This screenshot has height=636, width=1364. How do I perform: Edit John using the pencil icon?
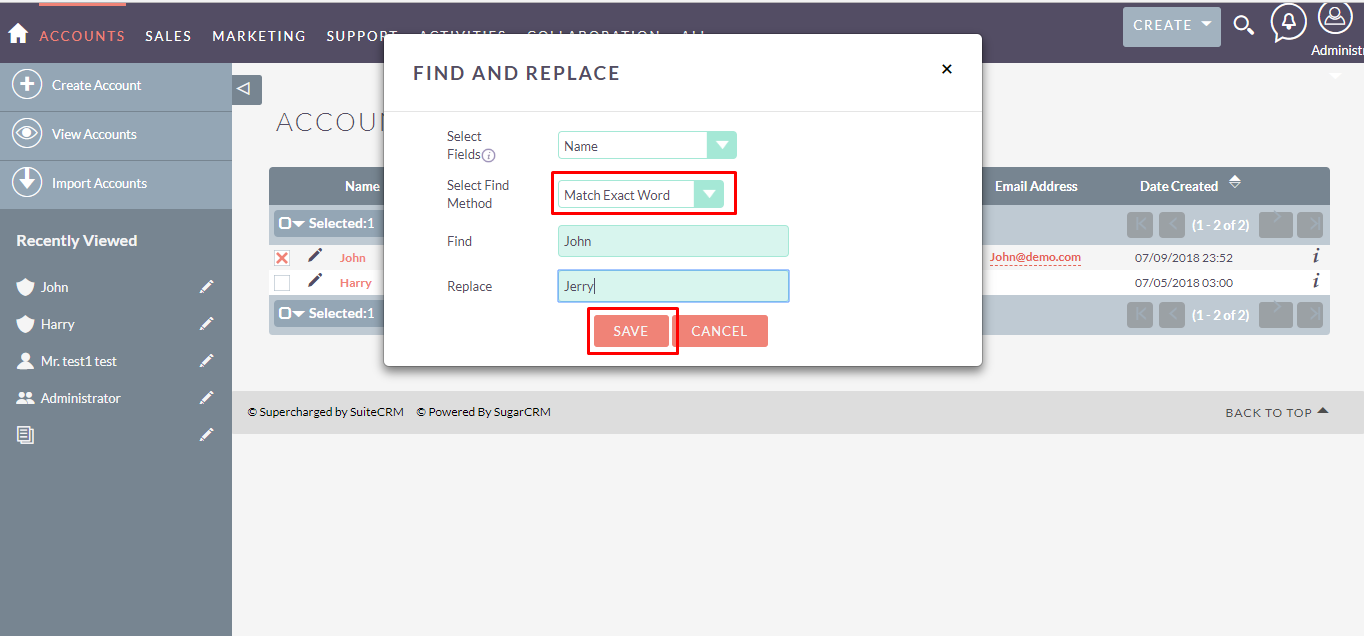pyautogui.click(x=313, y=257)
